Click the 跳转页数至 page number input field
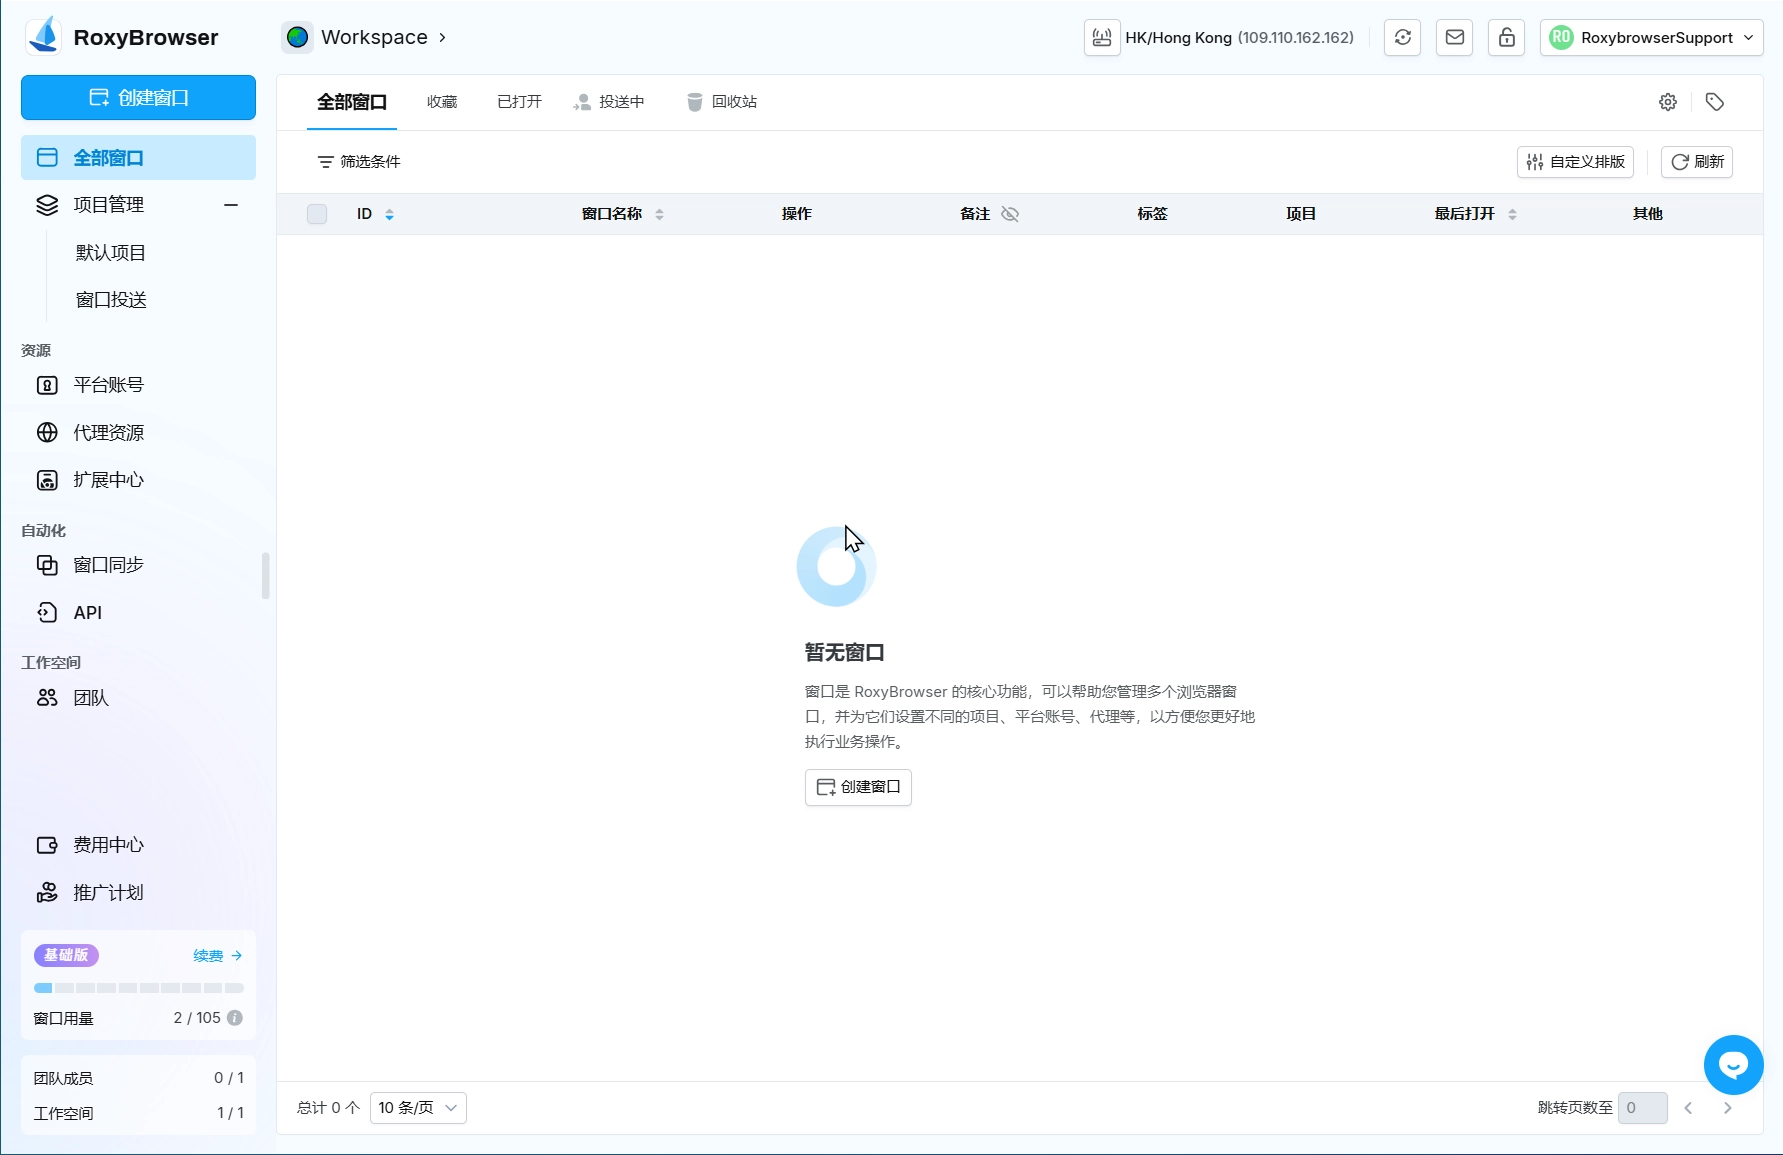The image size is (1783, 1155). (1642, 1108)
